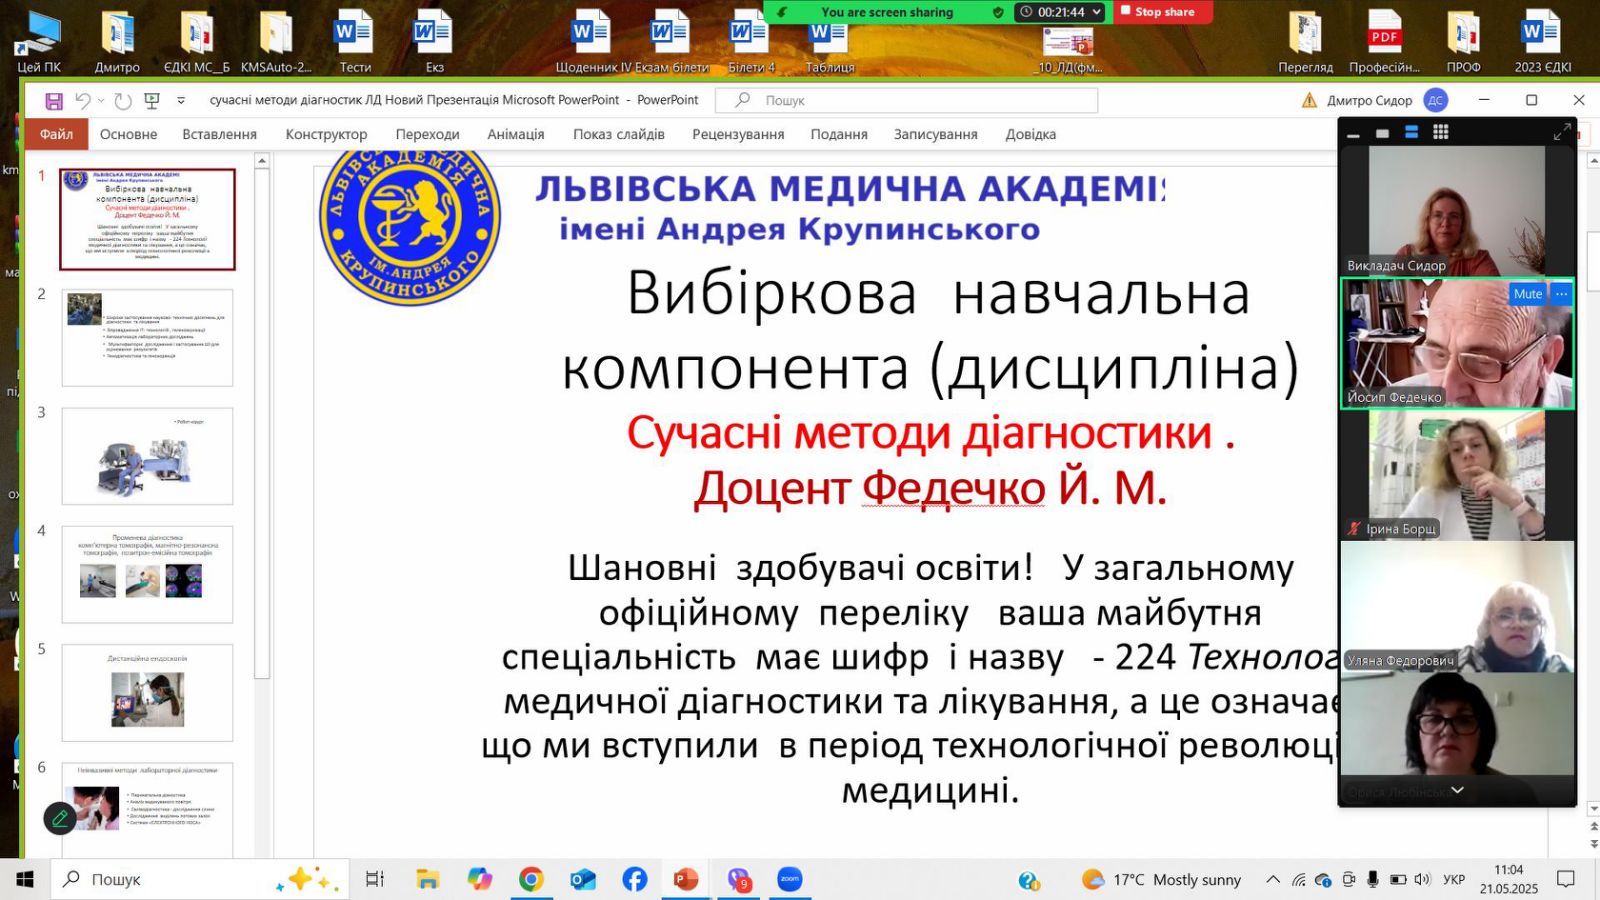Open more options for Йосип Федечко
Screen dimensions: 1600x900
(1561, 294)
